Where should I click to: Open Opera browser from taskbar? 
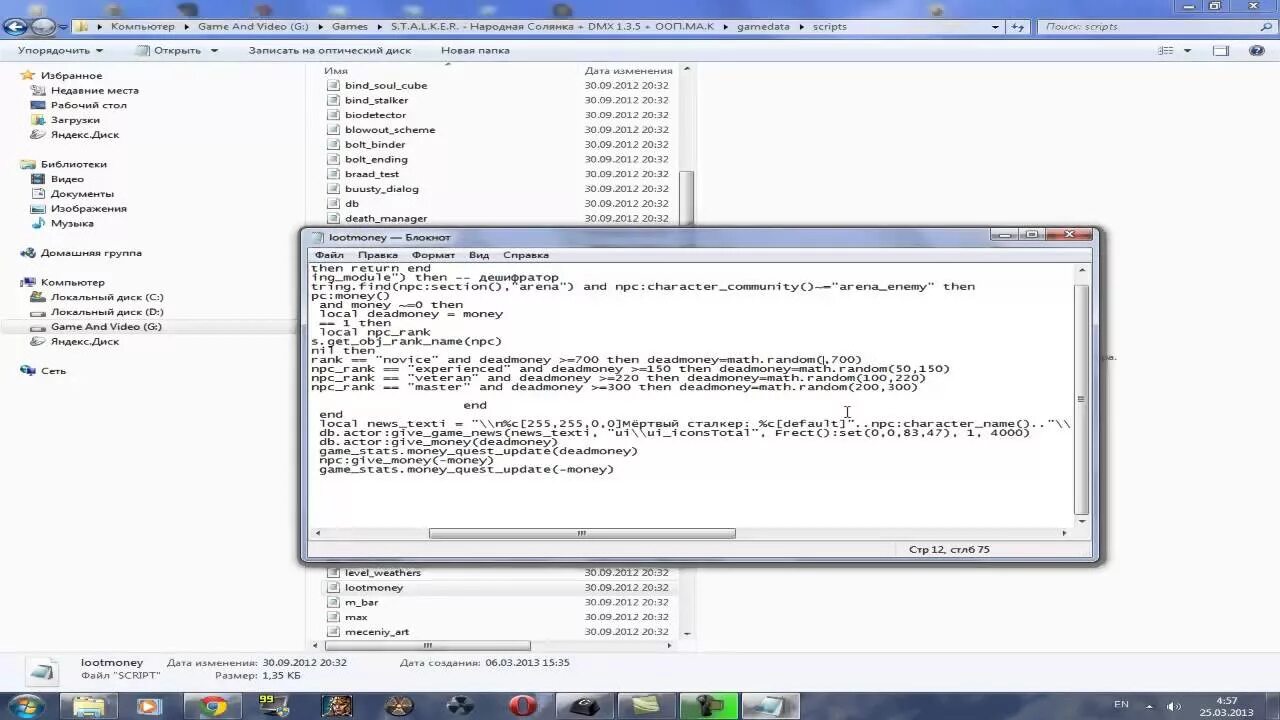523,706
